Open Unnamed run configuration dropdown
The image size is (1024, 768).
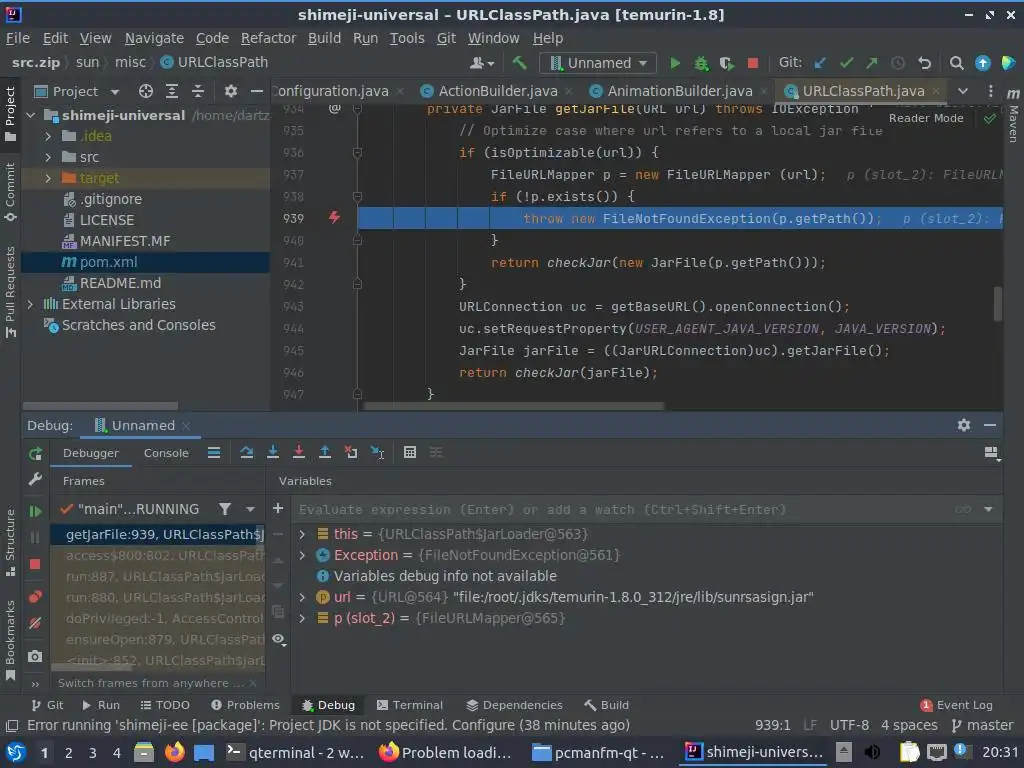coord(598,63)
